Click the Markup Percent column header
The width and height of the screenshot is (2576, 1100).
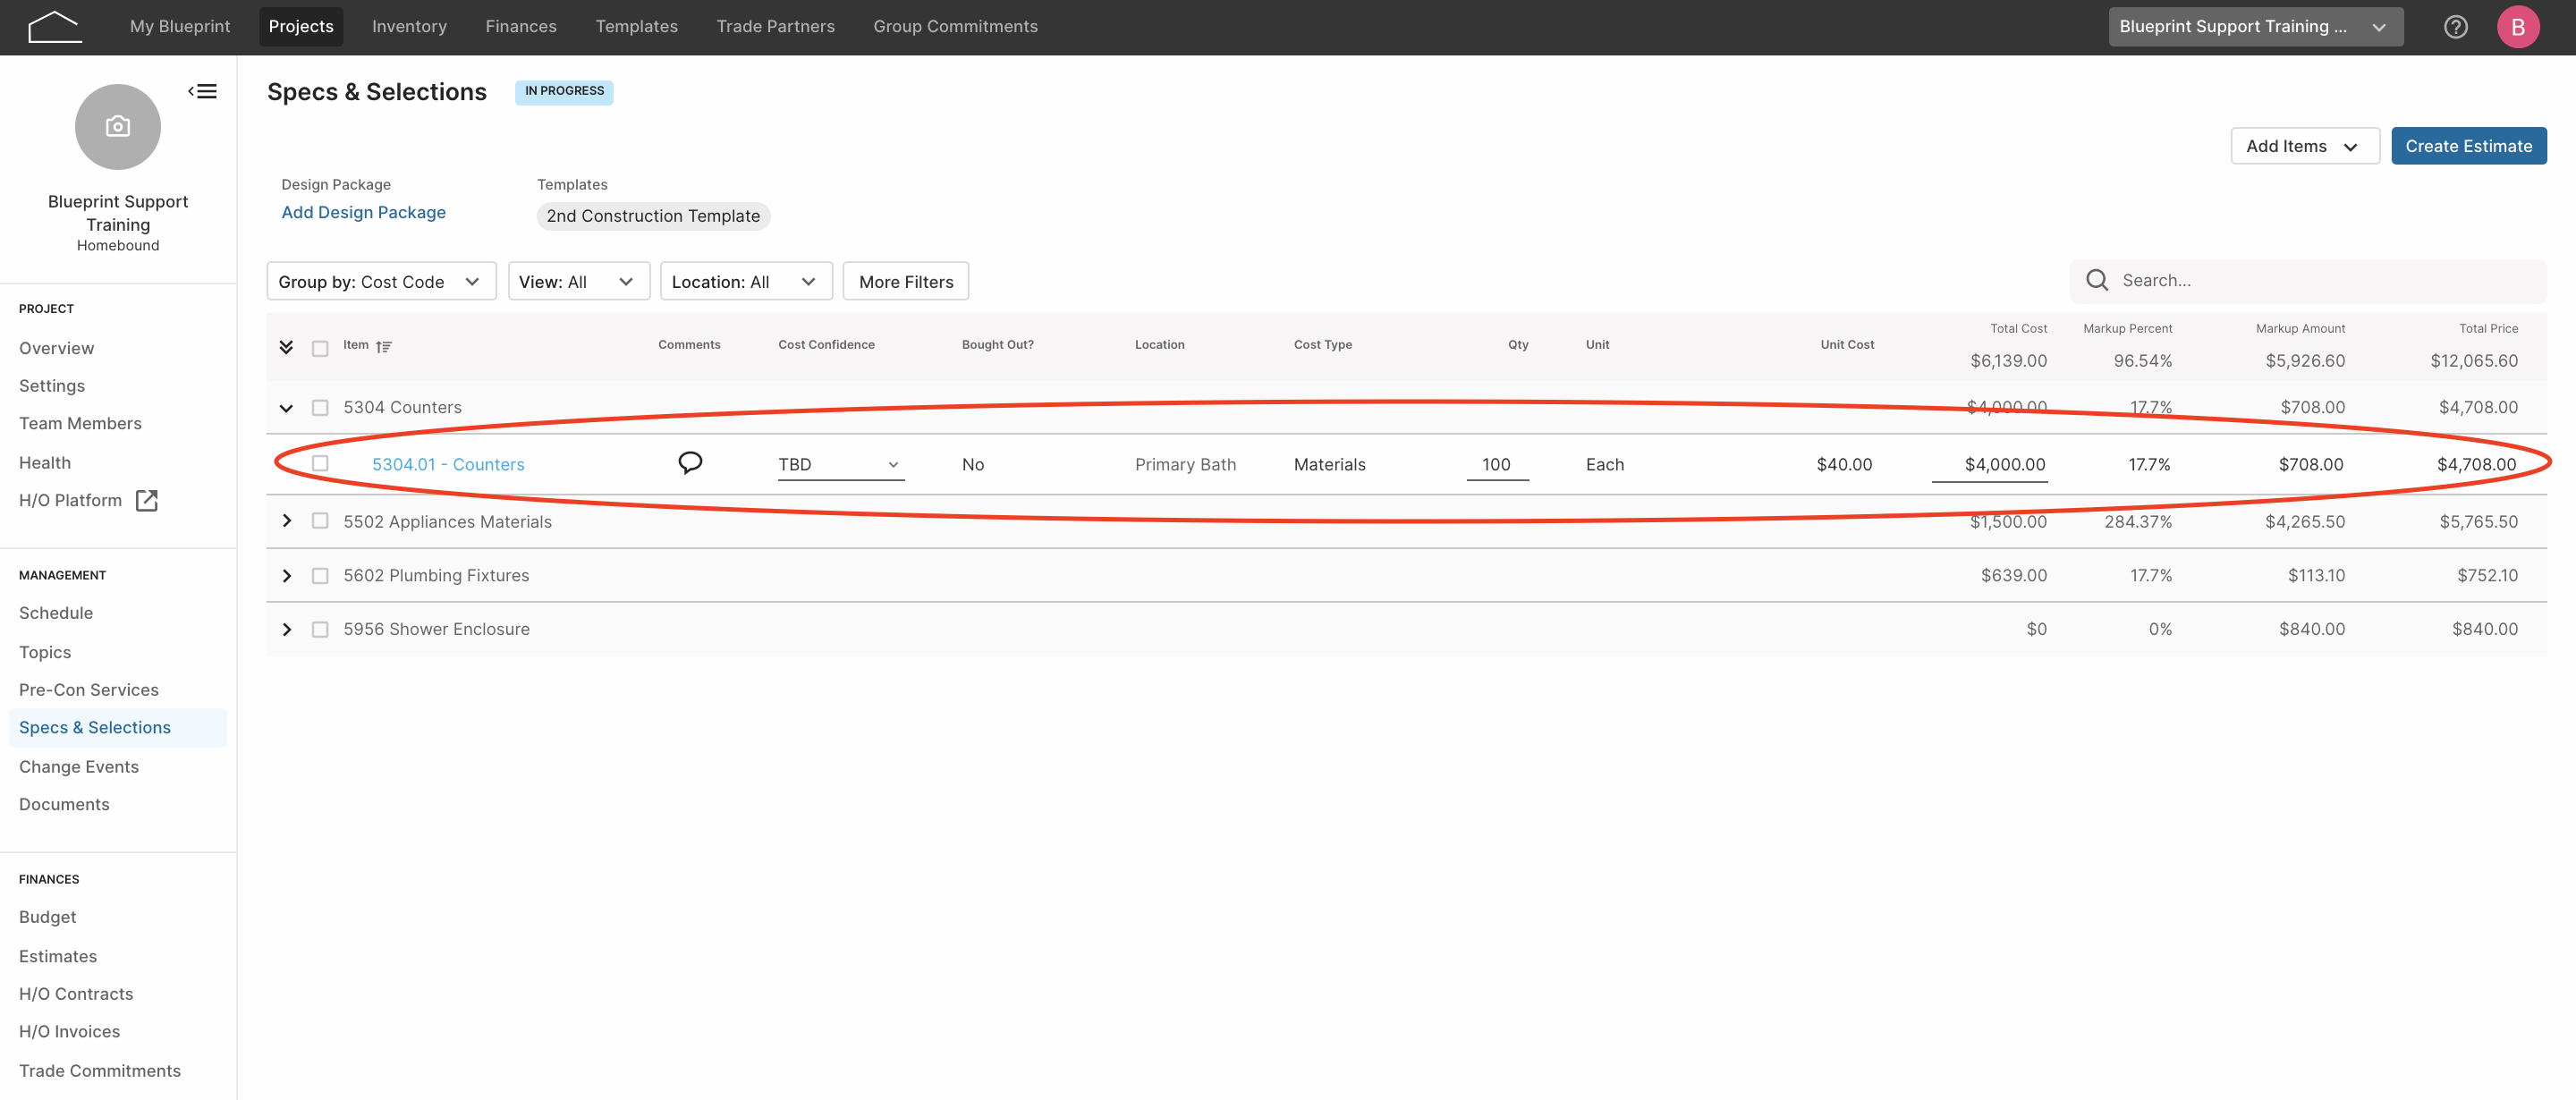2127,328
